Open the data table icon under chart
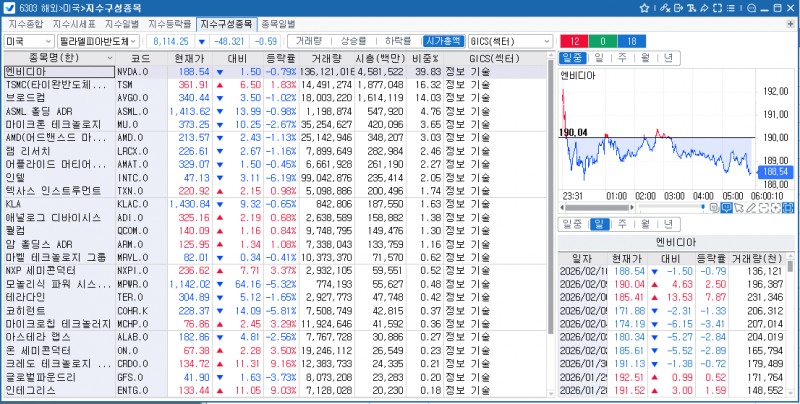The height and width of the screenshot is (404, 800). coord(714,208)
